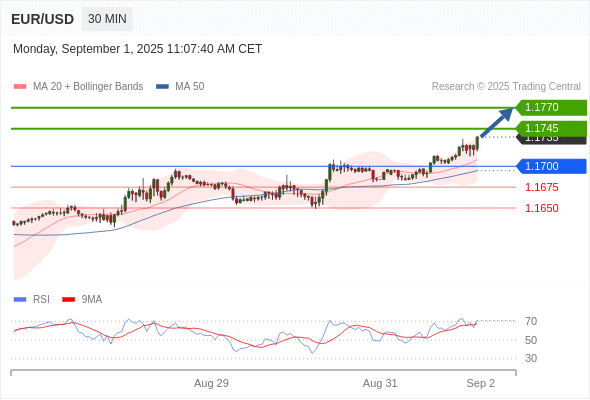Click the RSI 70 level label

coord(531,321)
